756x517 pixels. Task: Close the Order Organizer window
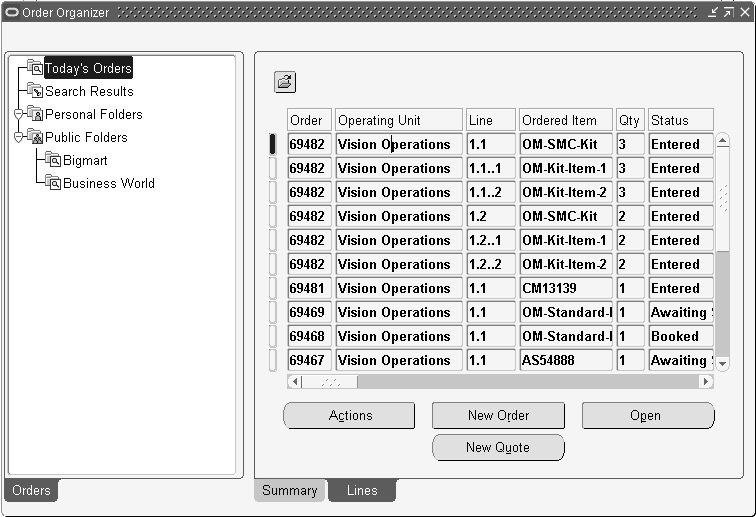[745, 12]
